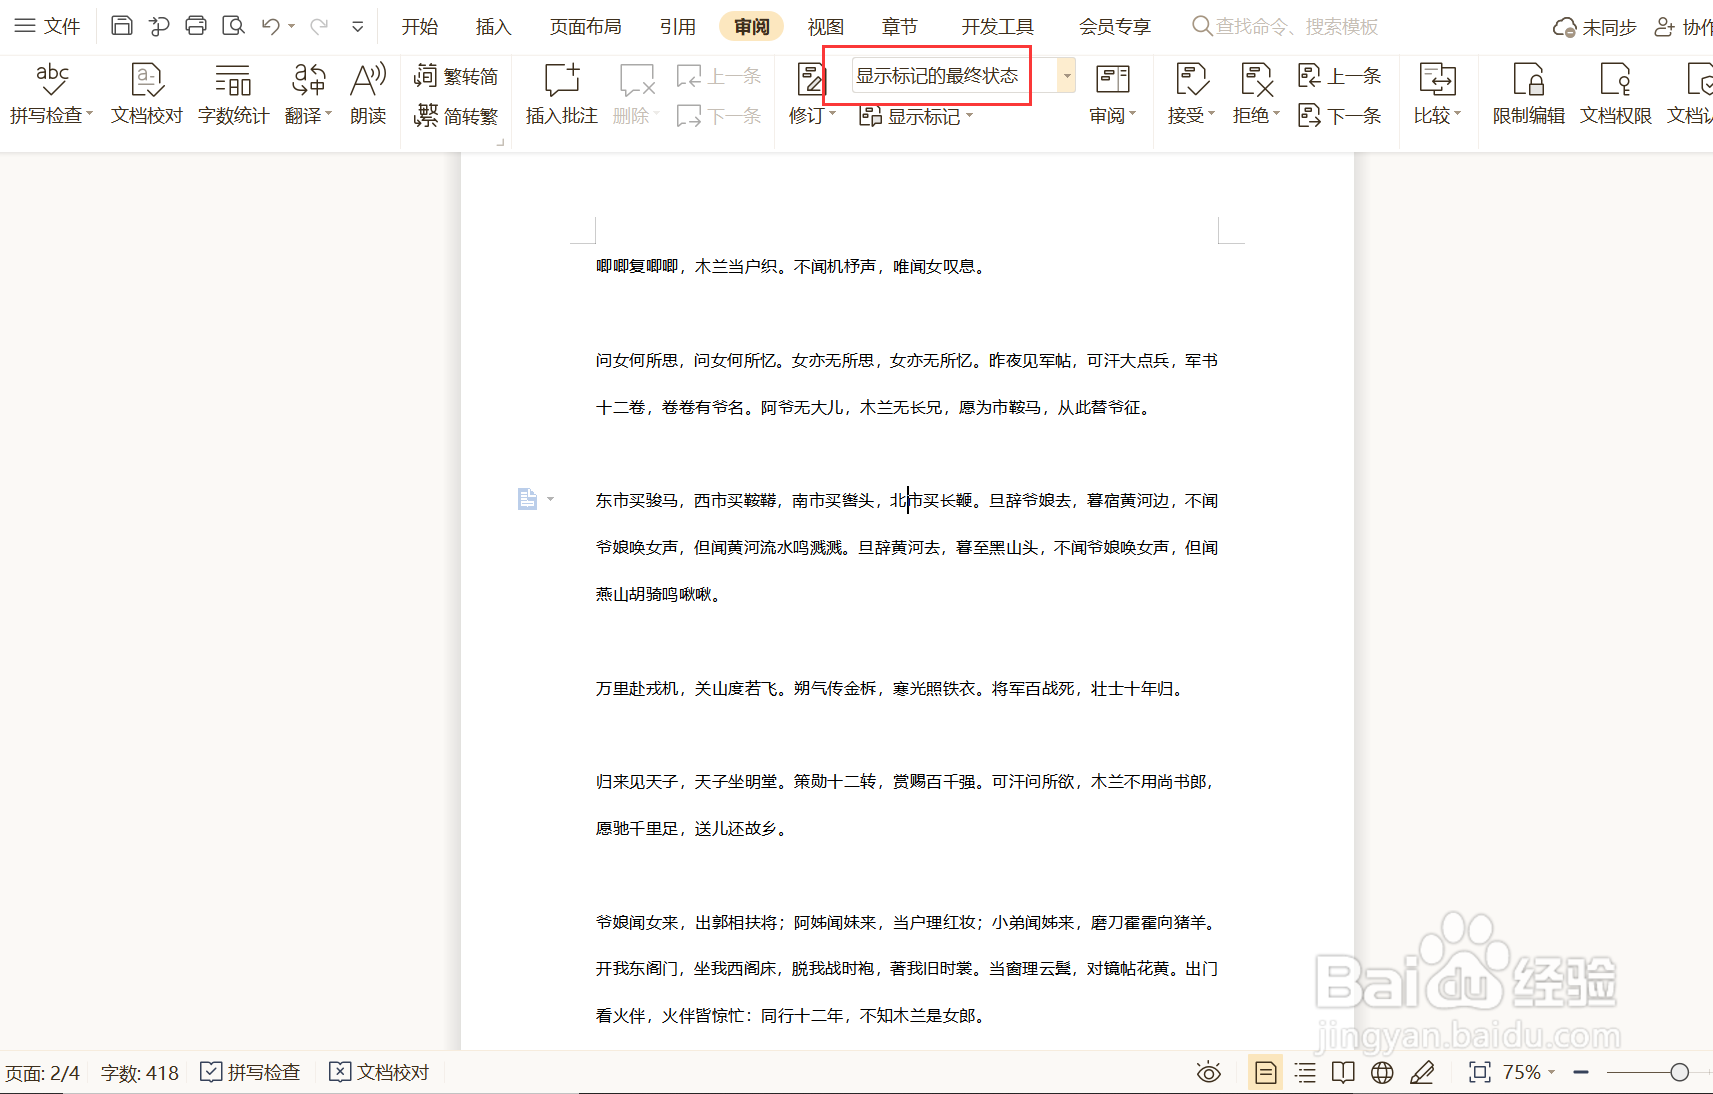Expand quick access toolbar customize arrow
Screen dimensions: 1713x1094
tap(357, 27)
